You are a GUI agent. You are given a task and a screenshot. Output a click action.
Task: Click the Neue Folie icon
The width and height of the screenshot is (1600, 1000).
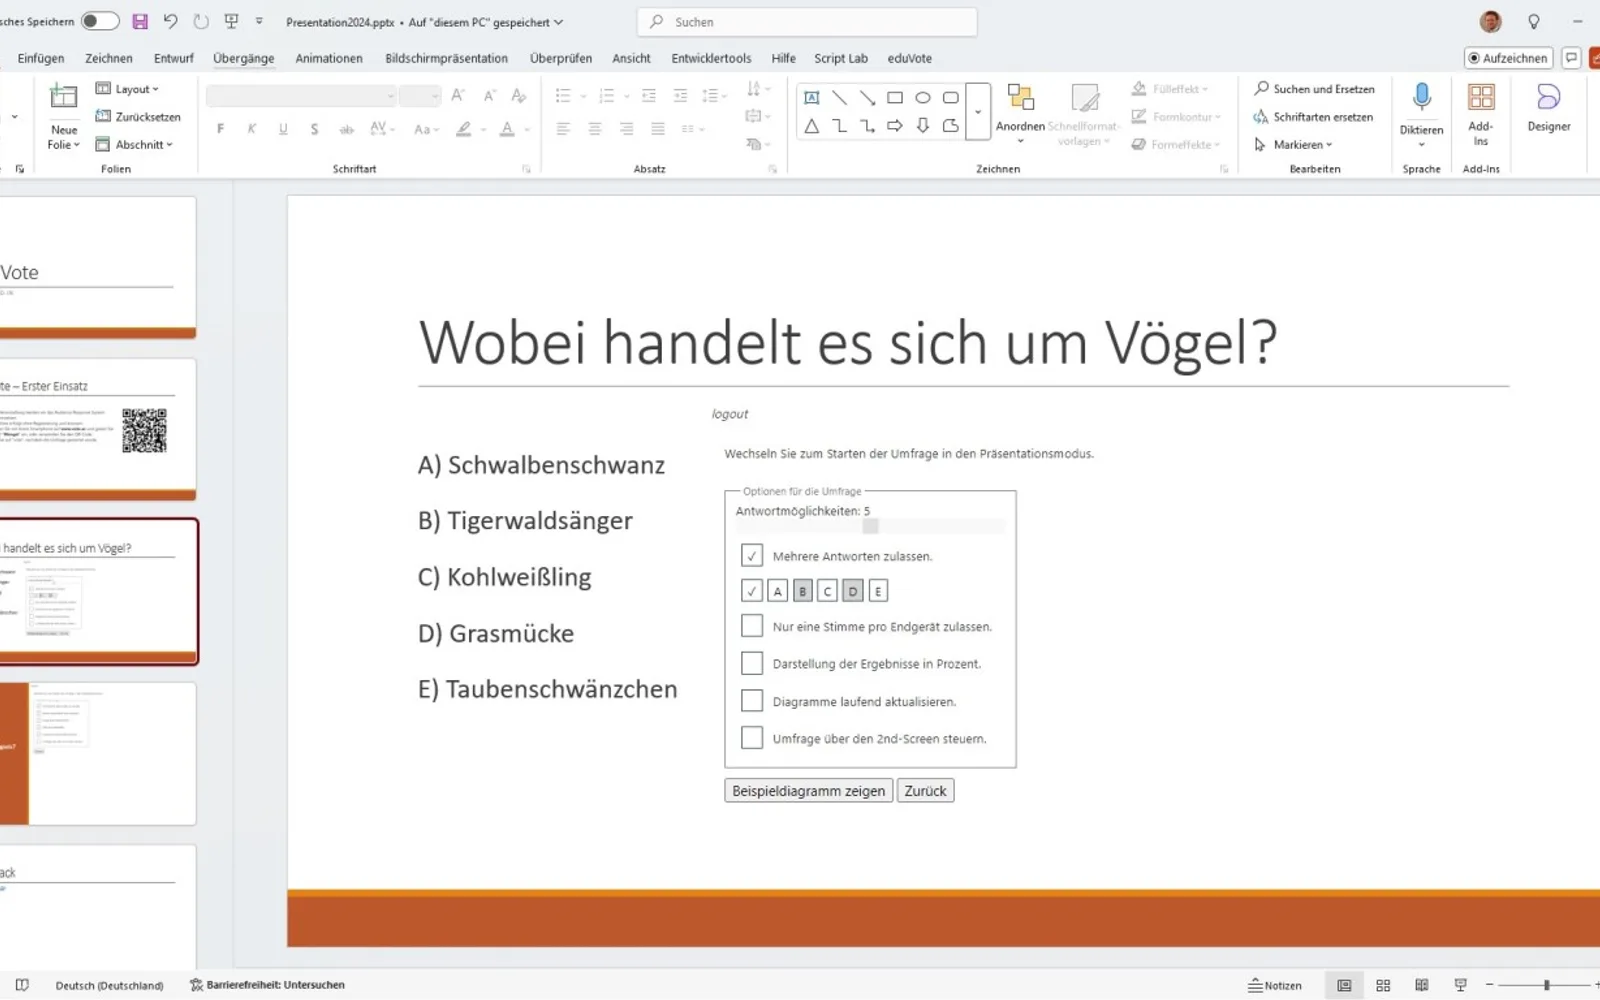63,97
